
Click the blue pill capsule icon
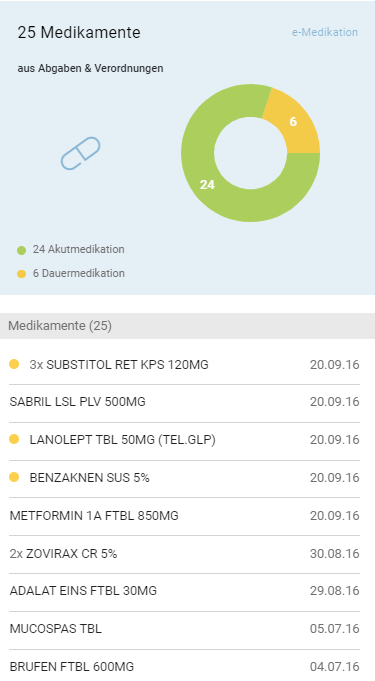80,153
